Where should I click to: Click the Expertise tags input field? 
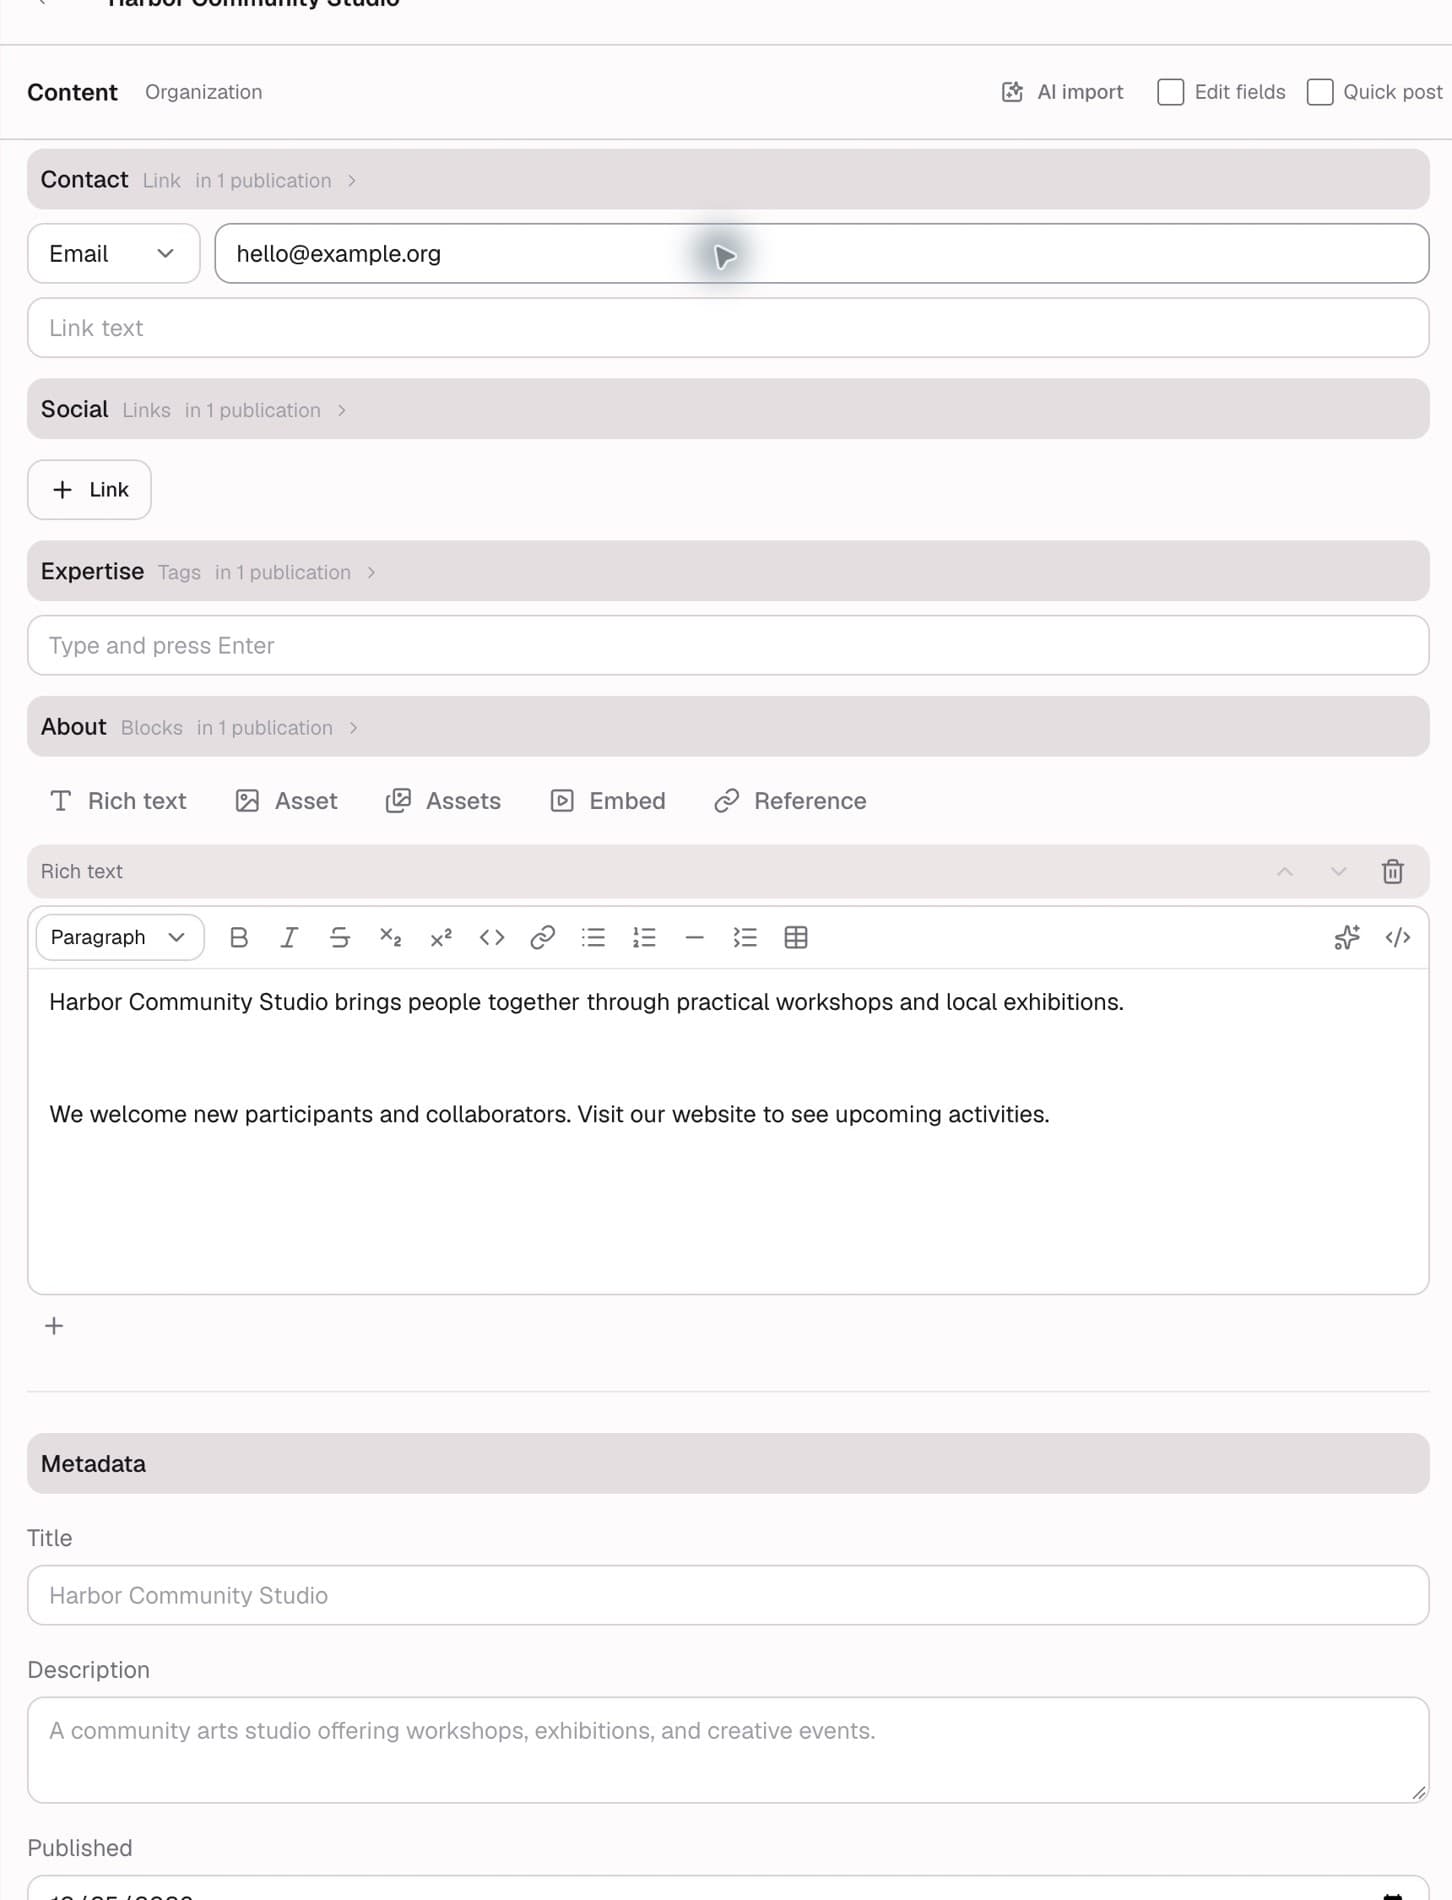click(728, 645)
